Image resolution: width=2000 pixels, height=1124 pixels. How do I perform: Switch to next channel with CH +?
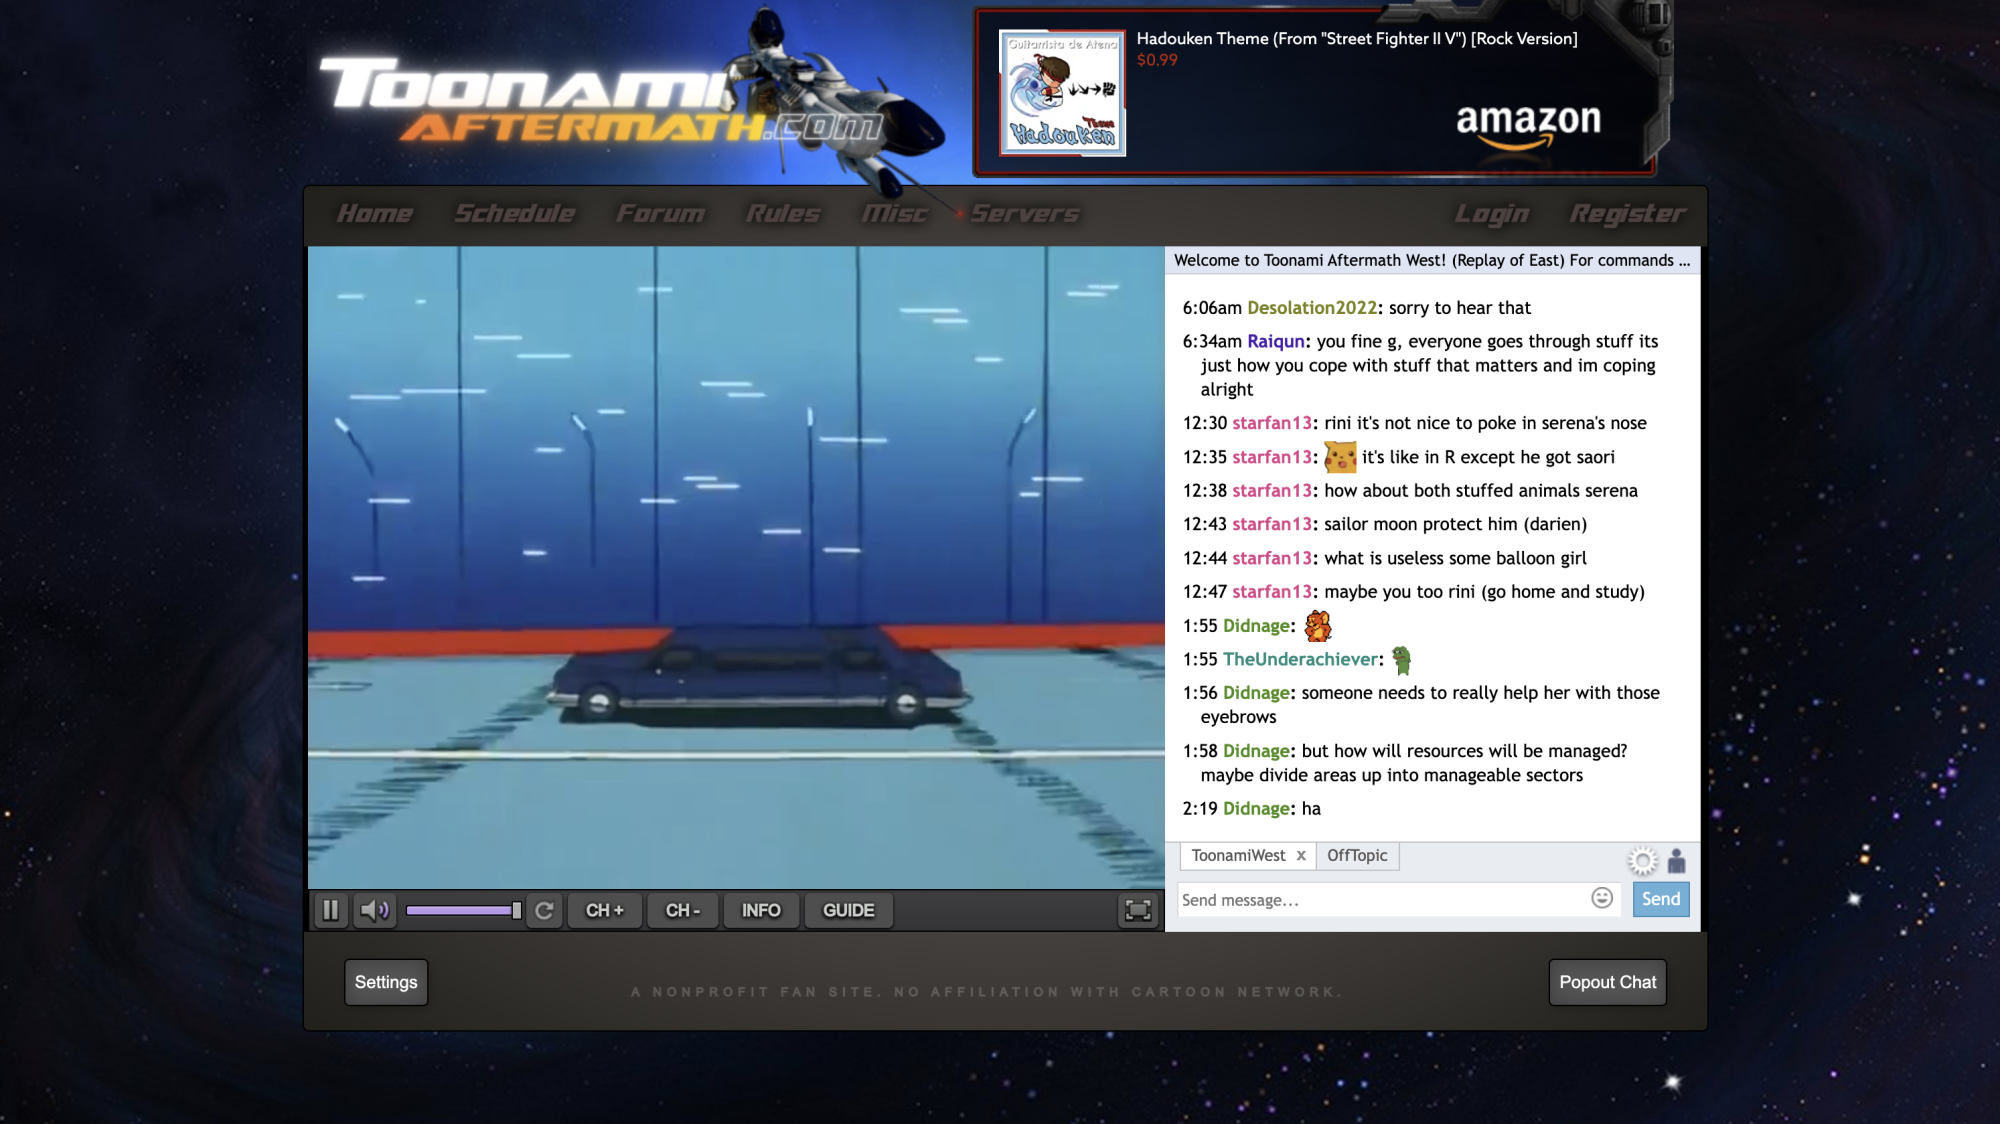click(604, 910)
